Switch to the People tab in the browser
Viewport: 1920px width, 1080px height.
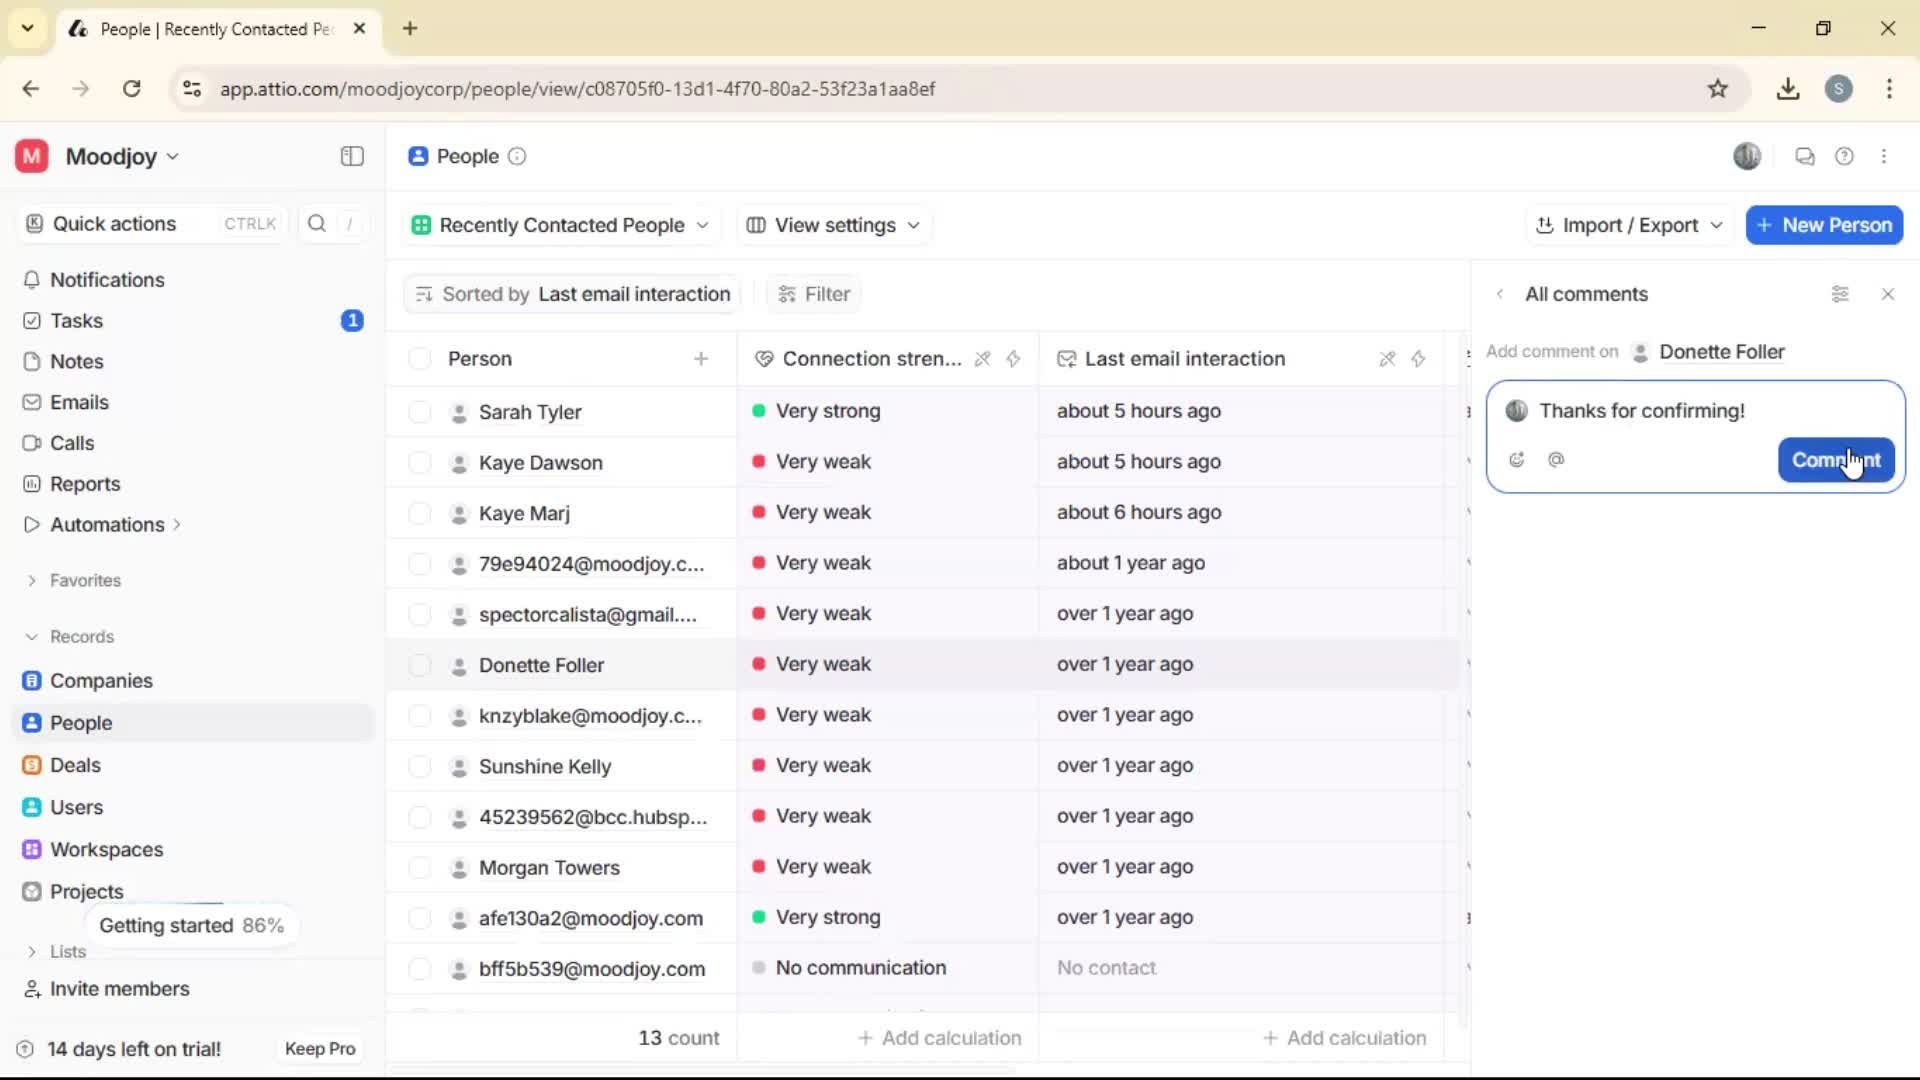coord(200,29)
